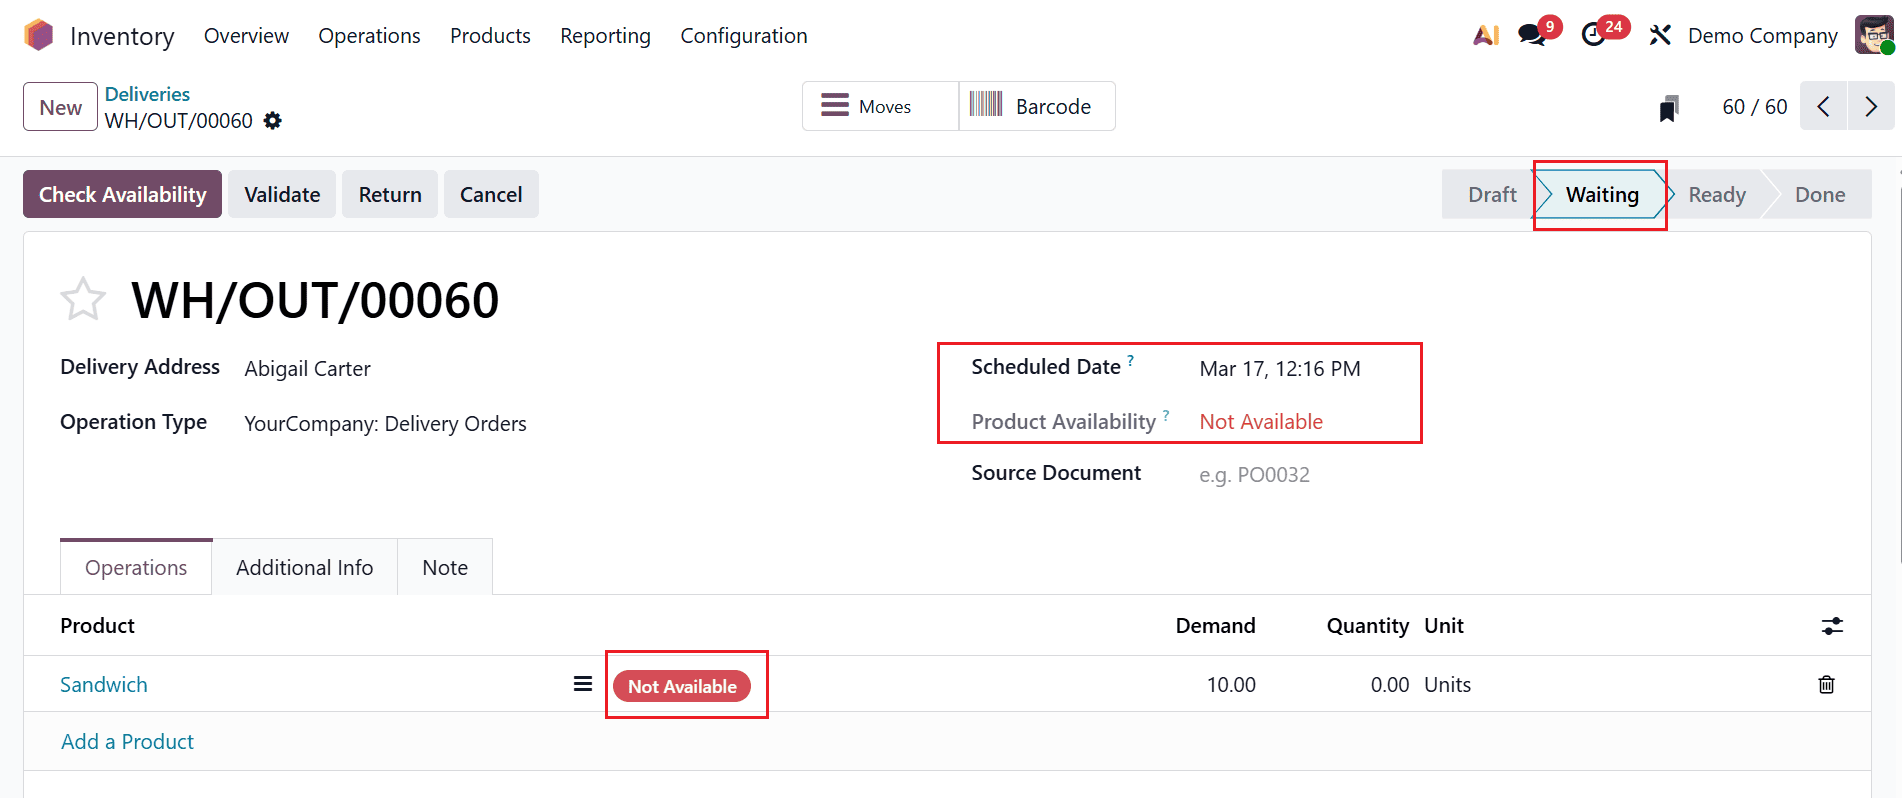Open the Overview menu
The height and width of the screenshot is (798, 1902).
click(246, 36)
